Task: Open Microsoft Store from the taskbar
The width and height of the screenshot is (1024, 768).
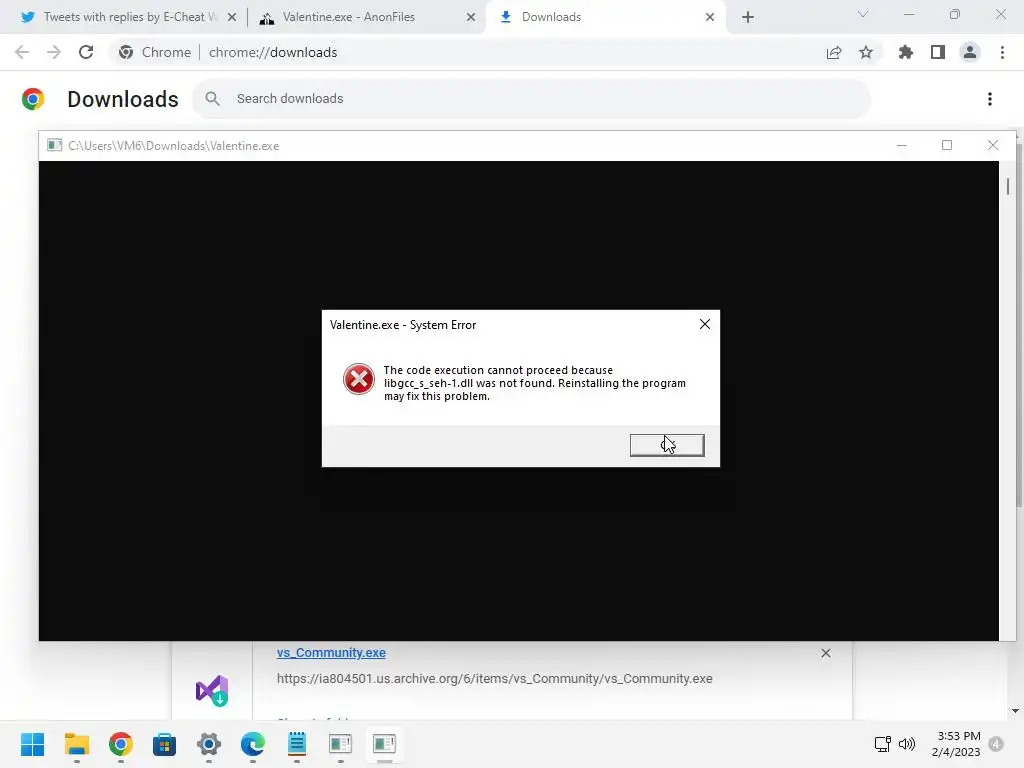Action: [x=165, y=744]
